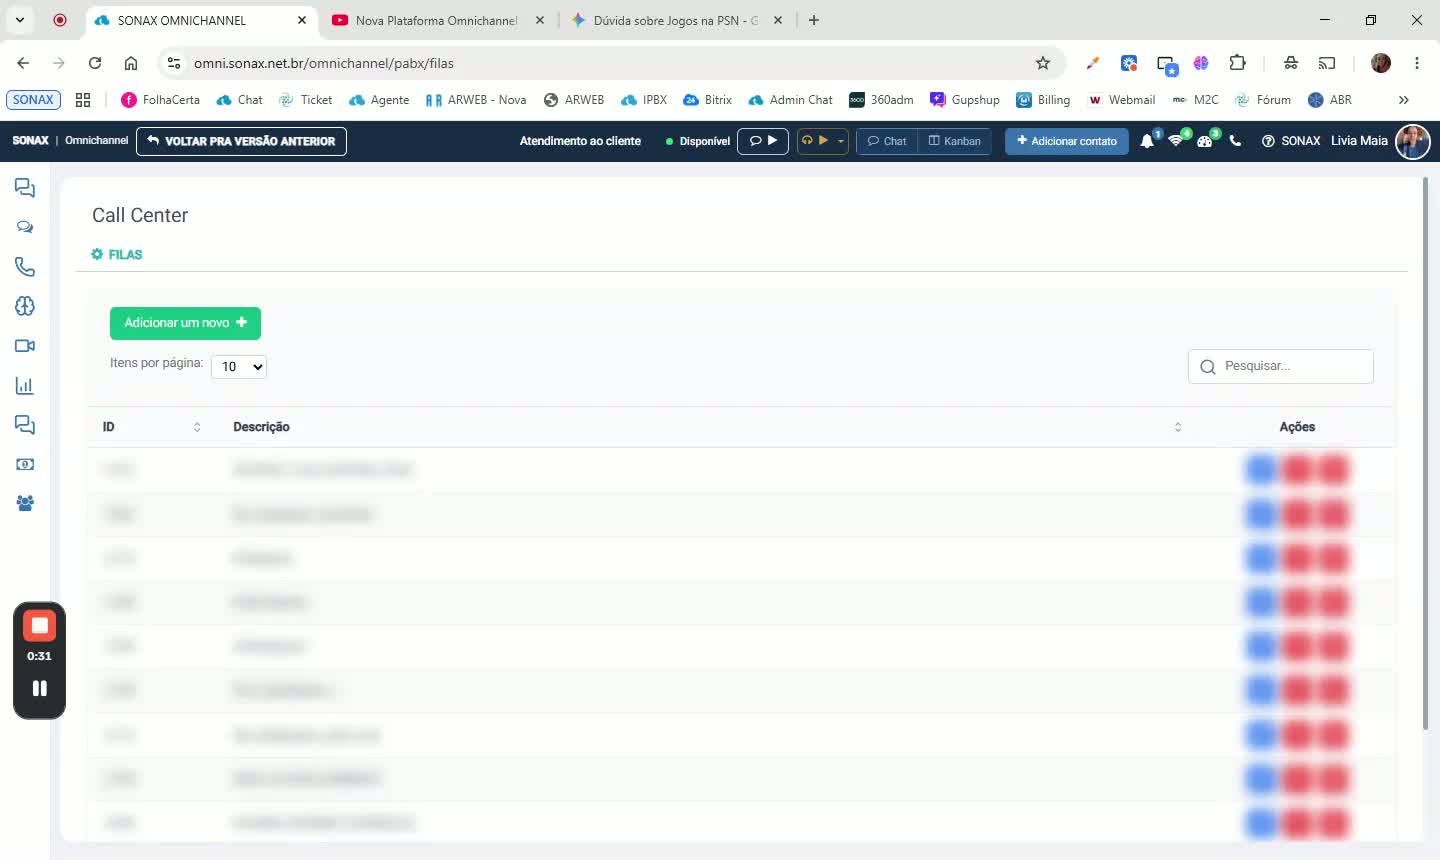Click the brain icon in left sidebar
The height and width of the screenshot is (860, 1440).
pos(25,306)
